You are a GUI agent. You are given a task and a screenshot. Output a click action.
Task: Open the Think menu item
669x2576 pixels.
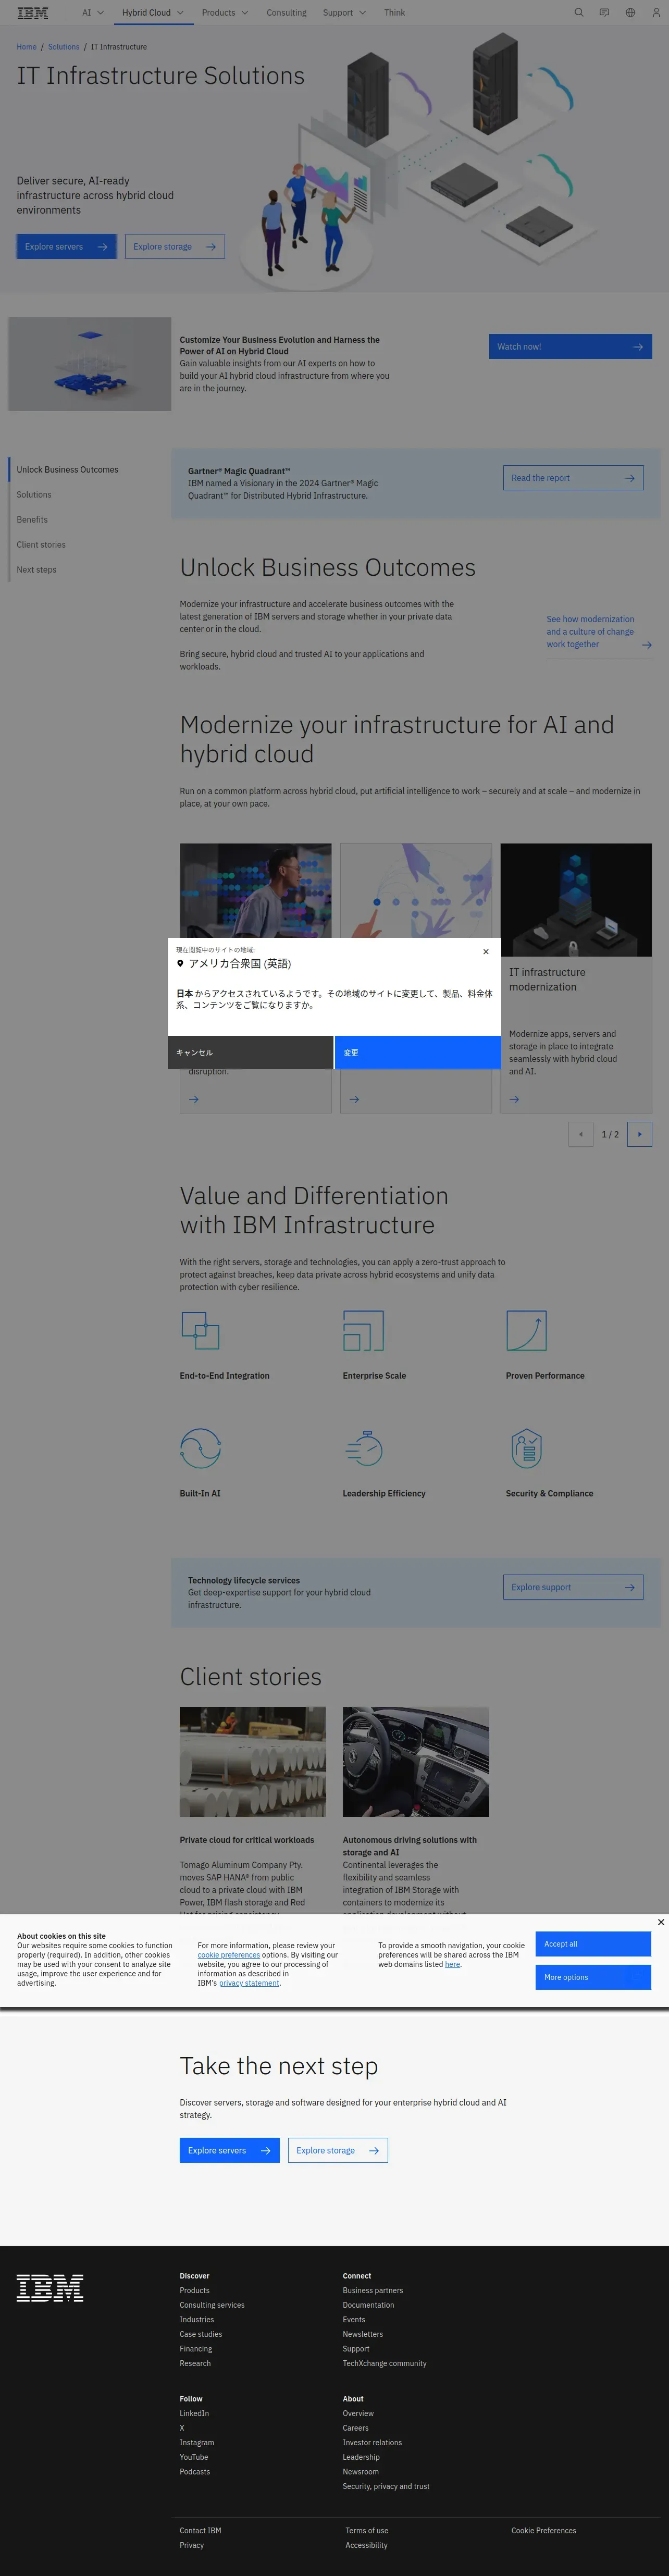pos(394,13)
